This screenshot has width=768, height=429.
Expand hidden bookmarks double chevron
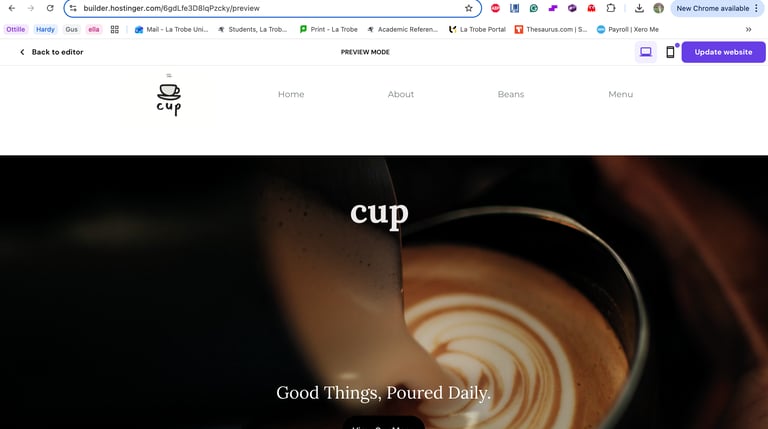748,29
